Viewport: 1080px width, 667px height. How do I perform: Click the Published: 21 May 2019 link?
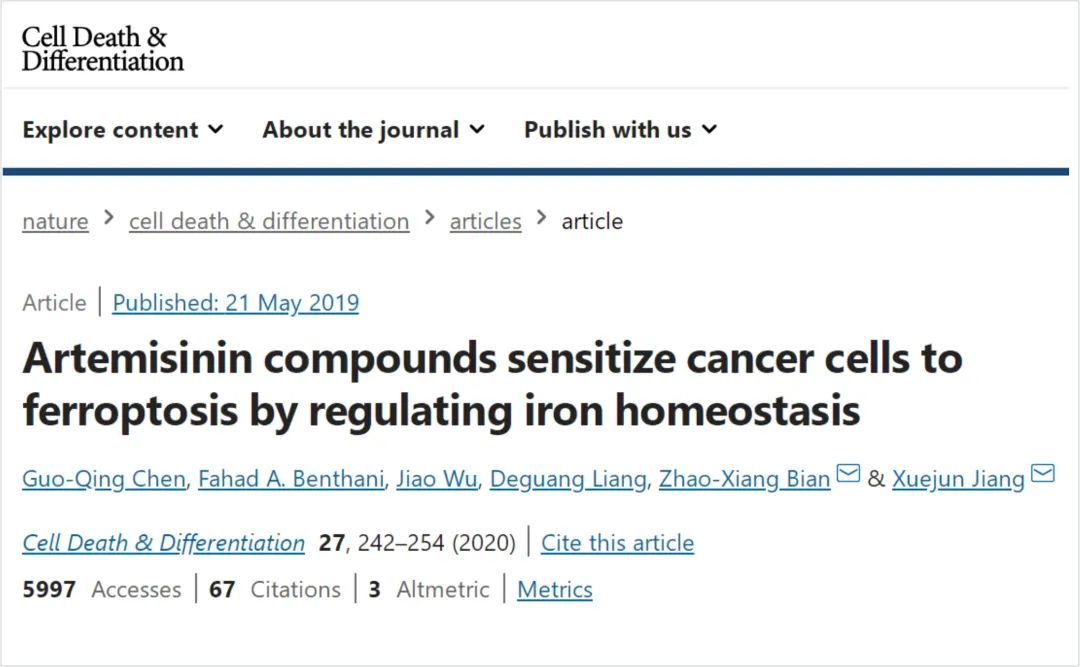point(236,302)
